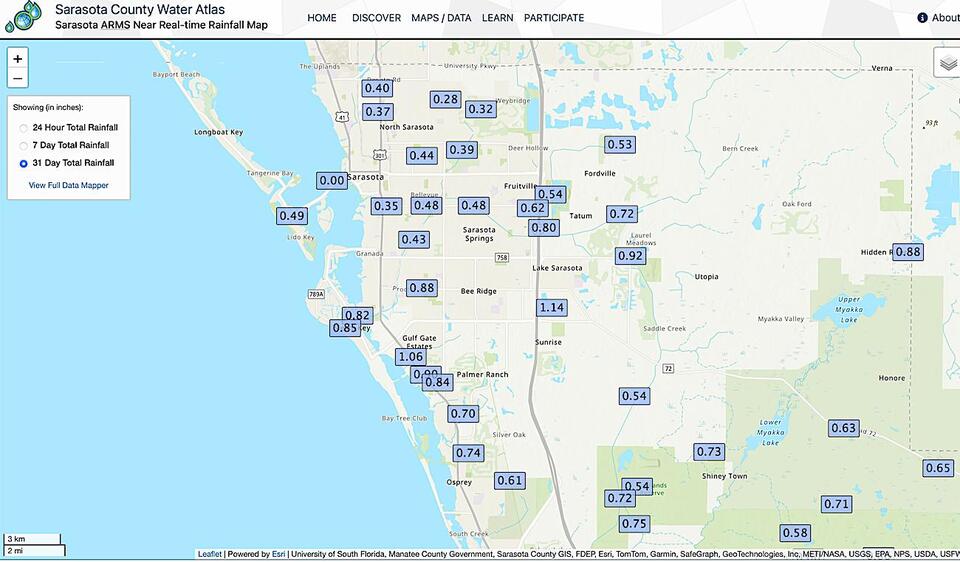Click the 0.74 rainfall marker
The image size is (960, 562).
pyautogui.click(x=468, y=453)
